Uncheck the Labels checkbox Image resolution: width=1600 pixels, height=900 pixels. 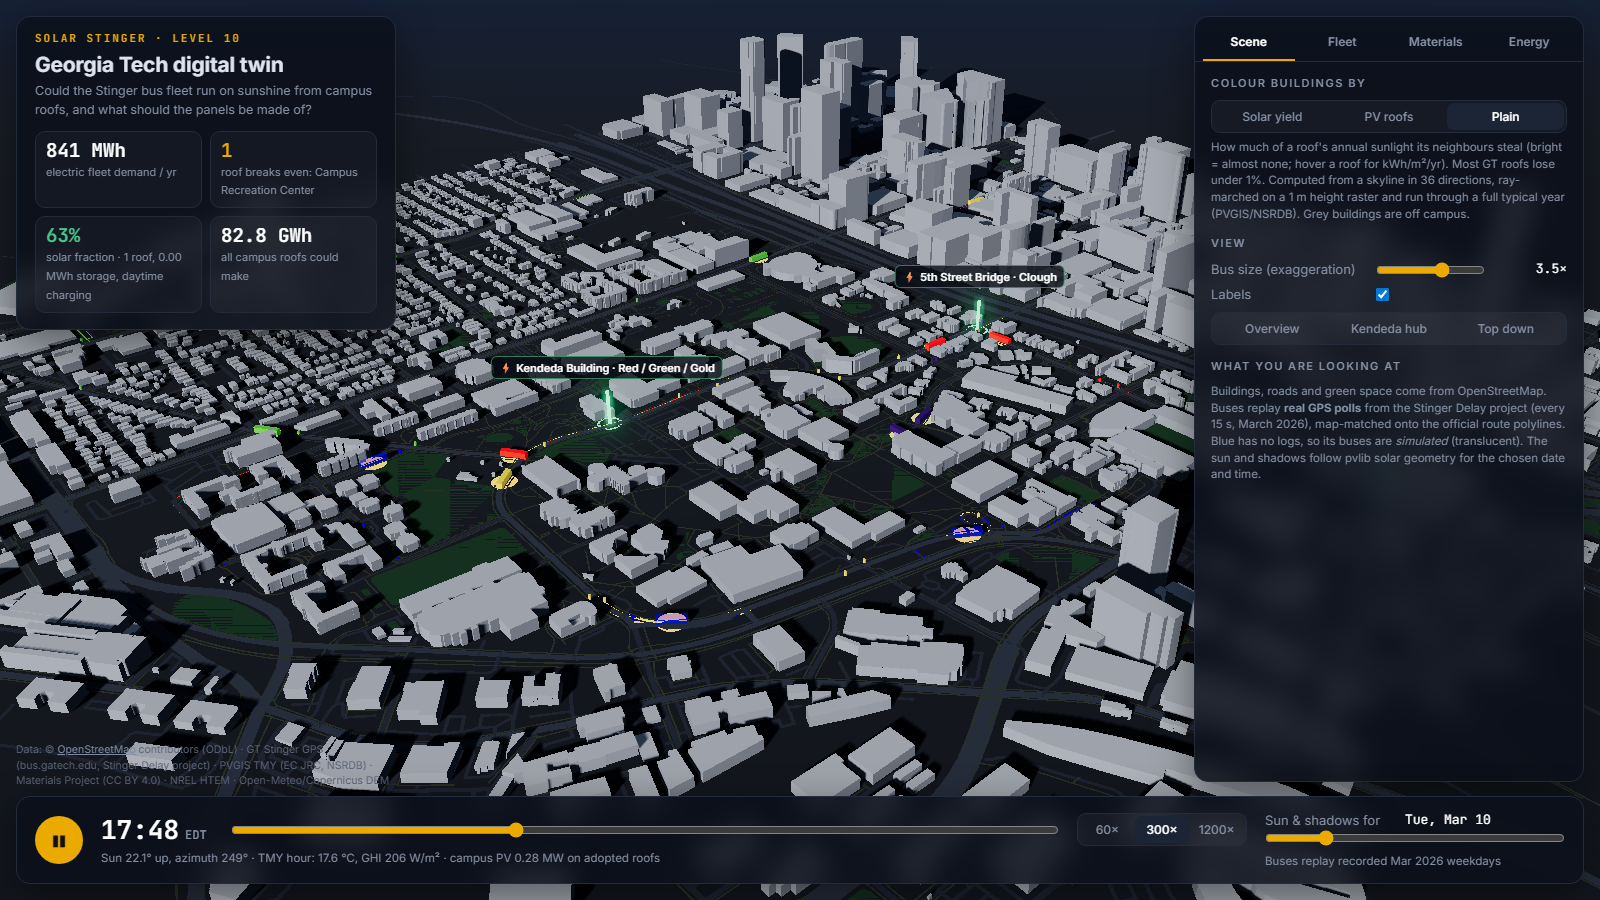(1382, 295)
